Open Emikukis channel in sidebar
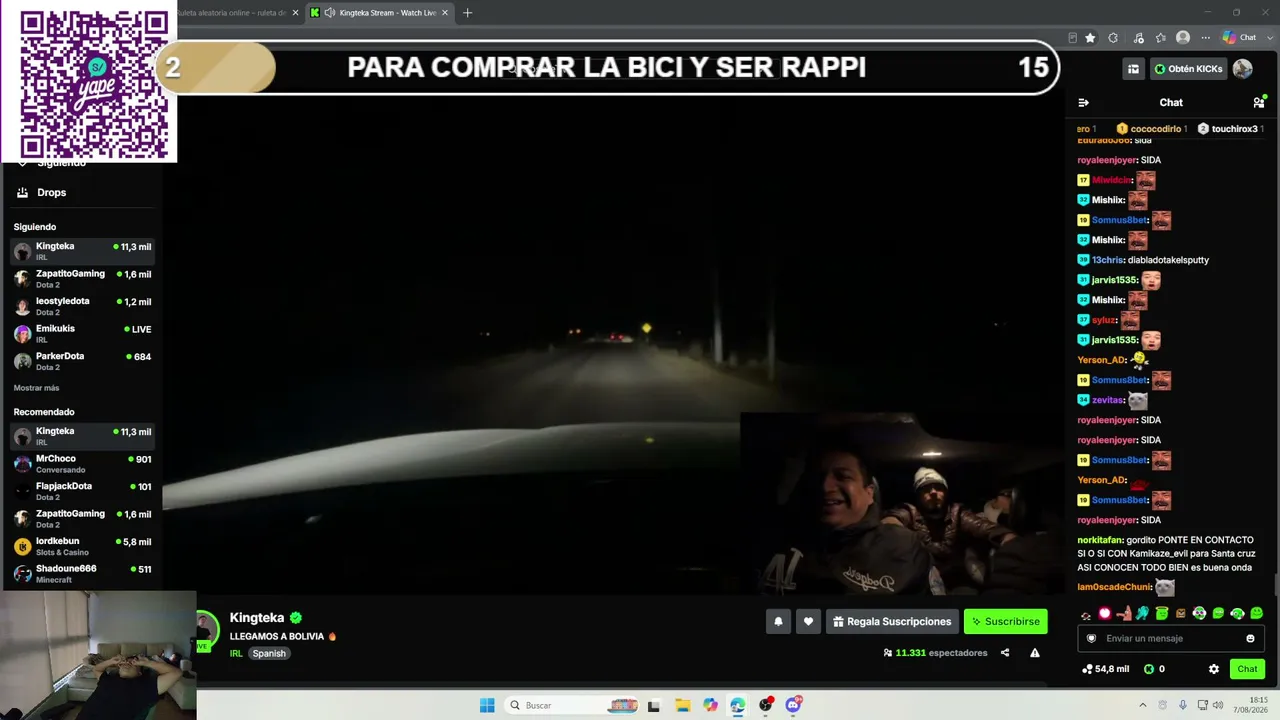 (x=82, y=333)
